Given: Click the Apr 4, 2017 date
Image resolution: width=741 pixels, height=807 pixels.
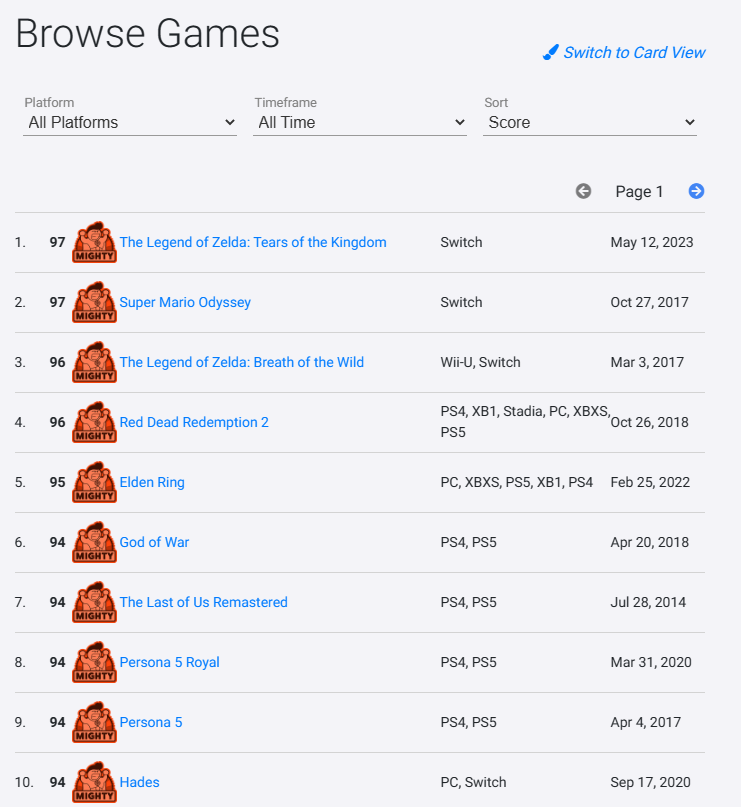Looking at the screenshot, I should 646,722.
